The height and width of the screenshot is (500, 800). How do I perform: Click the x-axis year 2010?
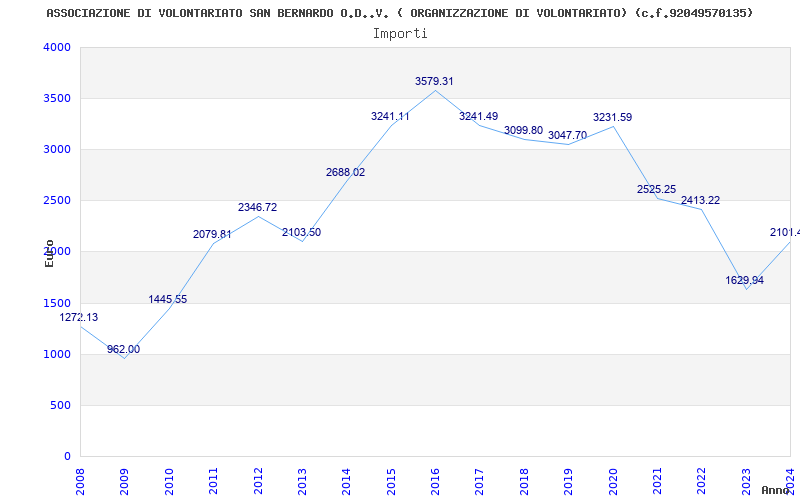(x=169, y=482)
